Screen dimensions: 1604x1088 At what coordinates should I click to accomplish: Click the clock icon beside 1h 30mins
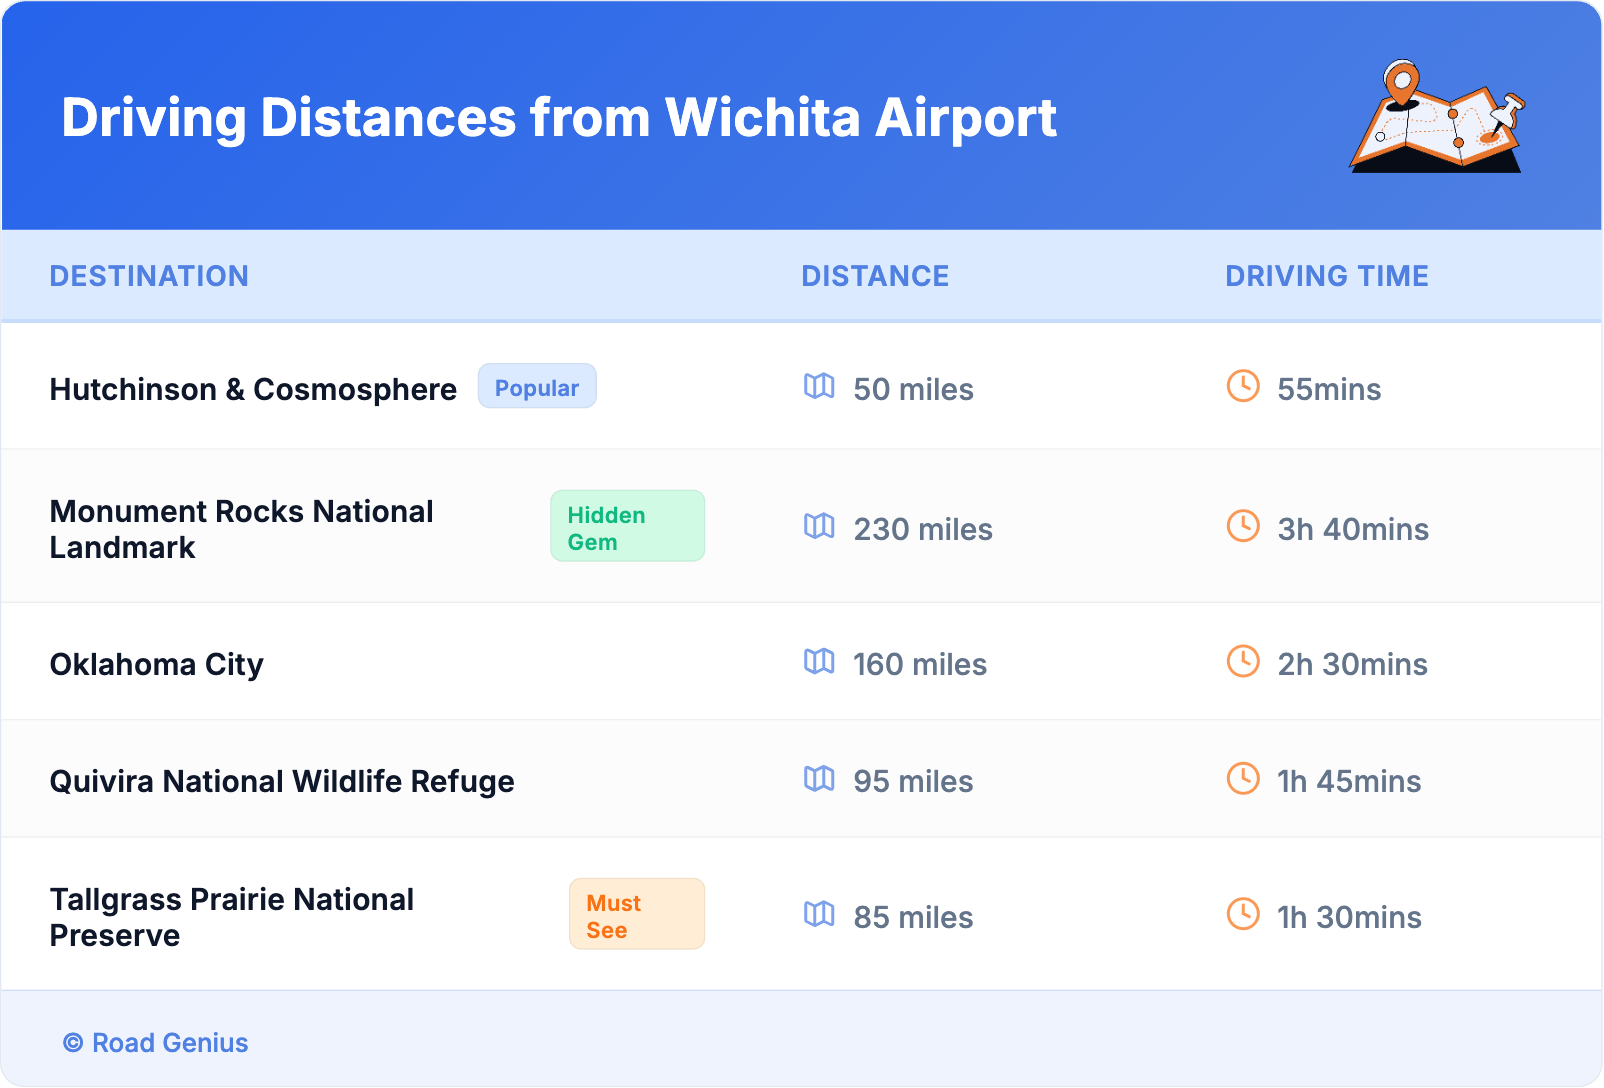pyautogui.click(x=1243, y=914)
